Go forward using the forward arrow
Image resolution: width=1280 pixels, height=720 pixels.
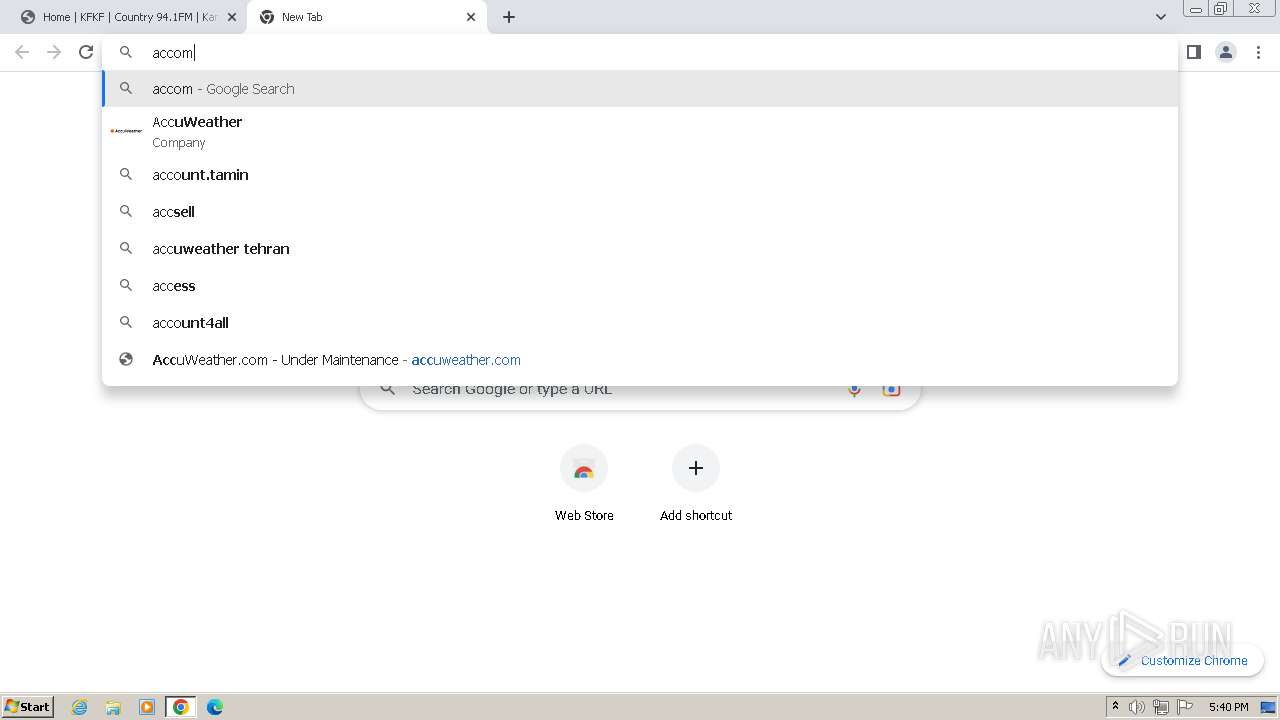tap(54, 52)
